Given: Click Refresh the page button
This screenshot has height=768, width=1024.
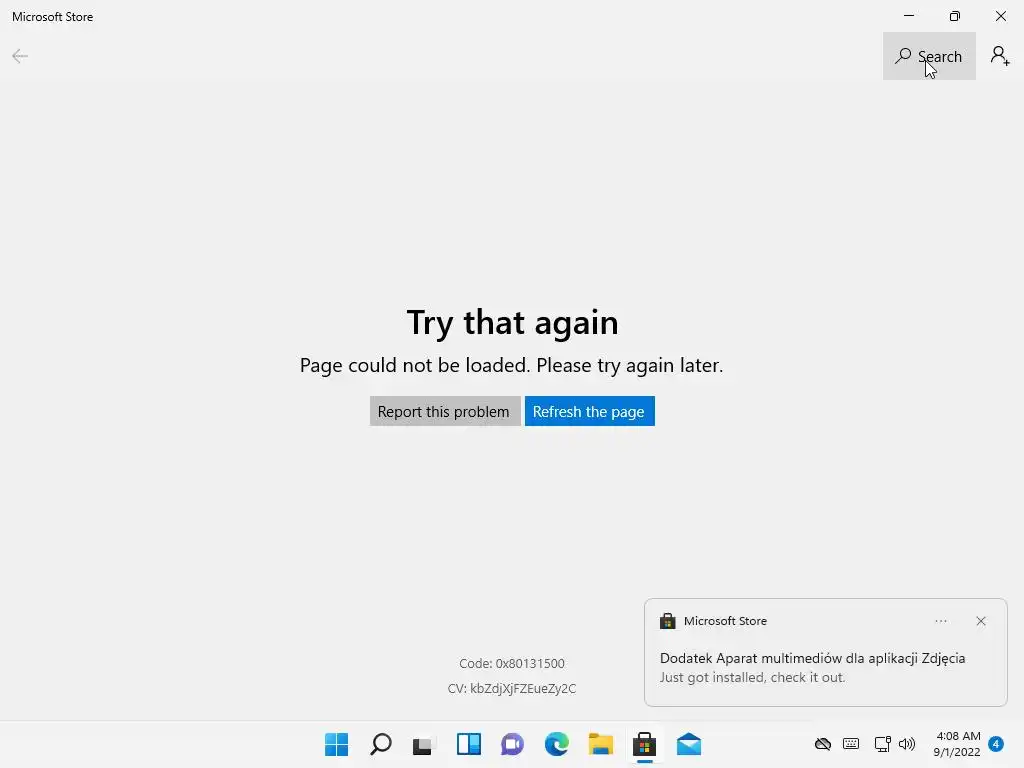Looking at the screenshot, I should [x=590, y=411].
